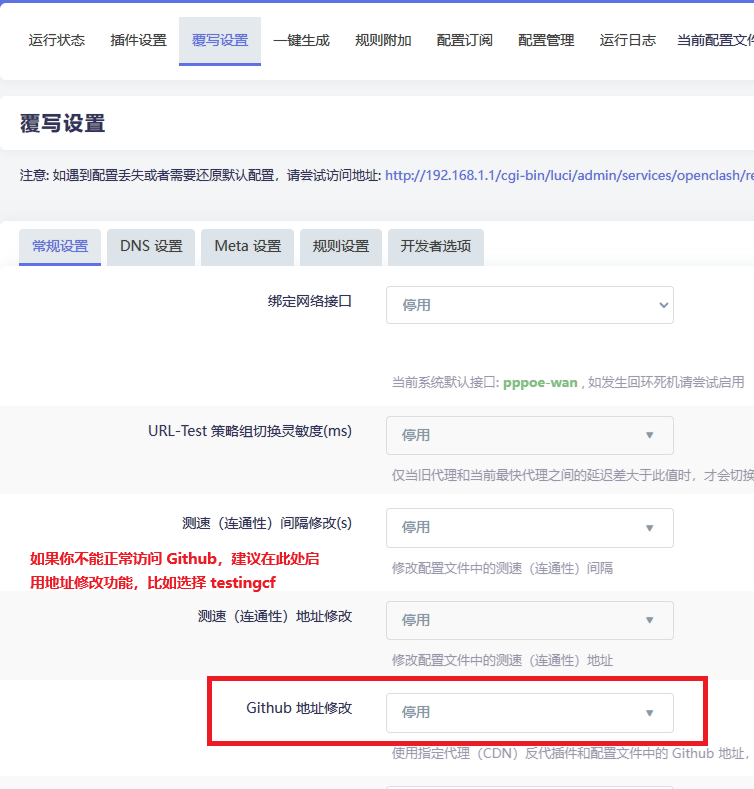The image size is (754, 789).
Task: View the 运行日志 tab
Action: click(x=628, y=41)
